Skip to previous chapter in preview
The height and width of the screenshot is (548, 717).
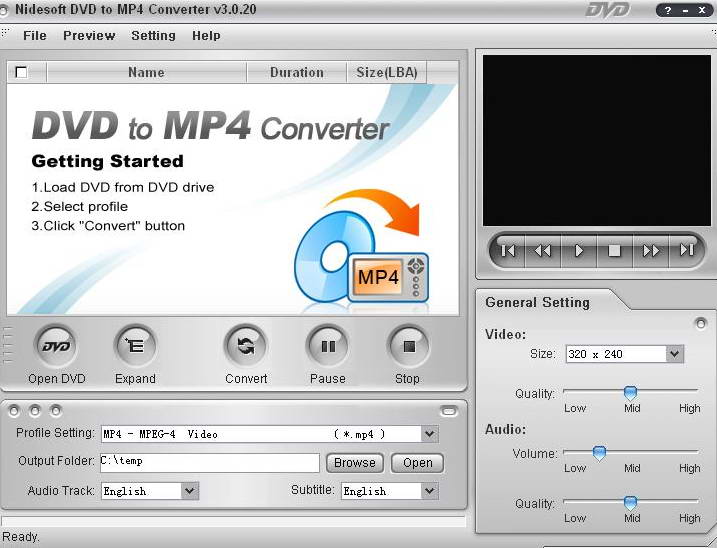point(508,251)
